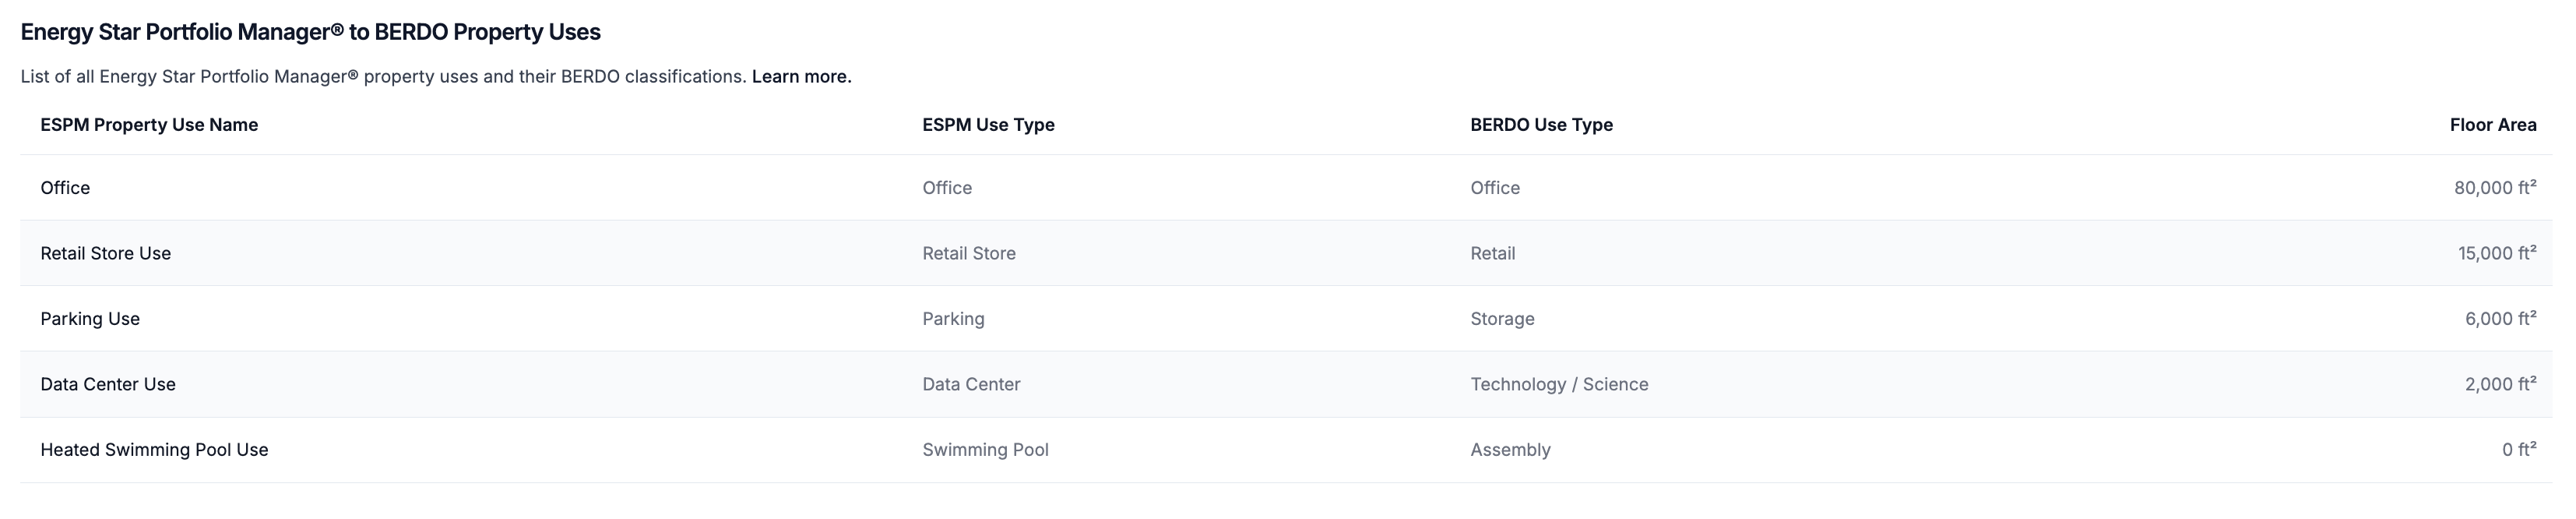The width and height of the screenshot is (2576, 519).
Task: Click the Parking Use property name
Action: pos(90,319)
